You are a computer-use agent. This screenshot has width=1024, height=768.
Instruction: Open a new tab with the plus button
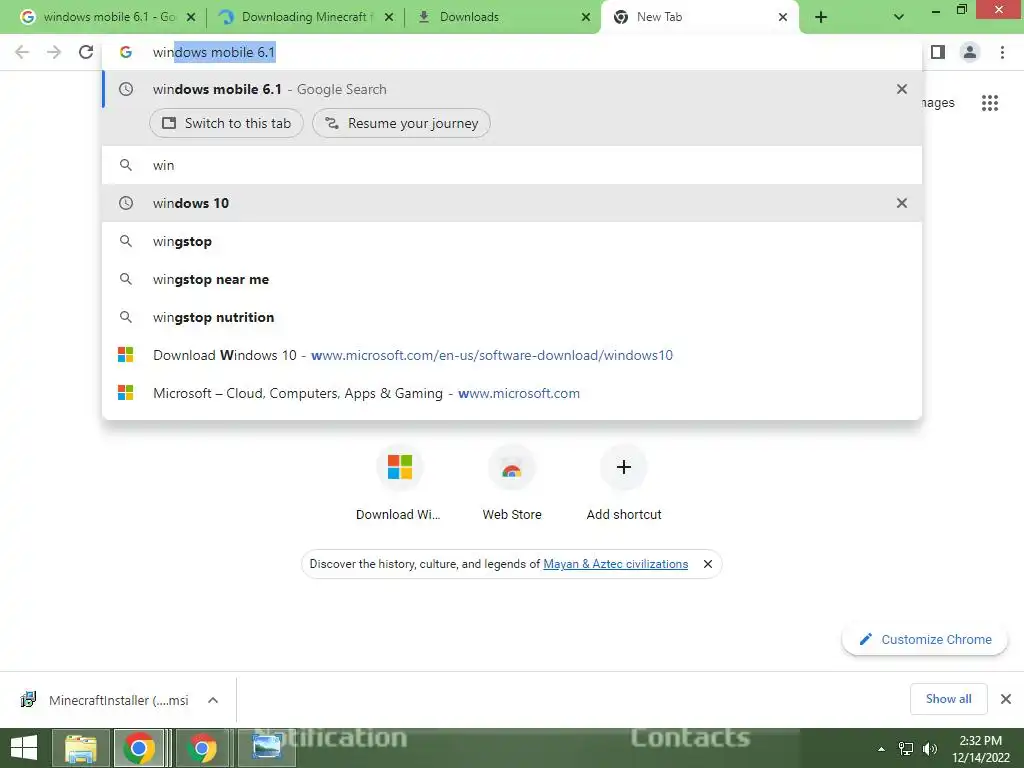pos(821,17)
